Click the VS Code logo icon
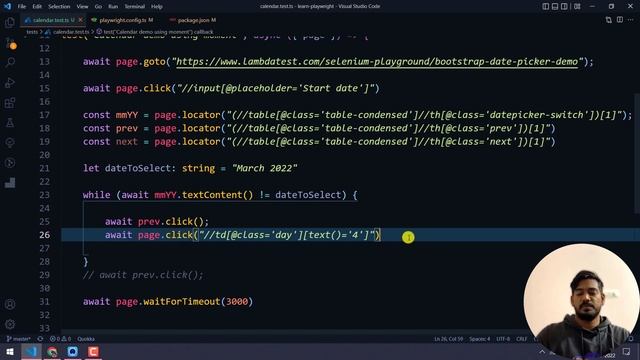Screen dimensions: 640x360 [x=7, y=6]
